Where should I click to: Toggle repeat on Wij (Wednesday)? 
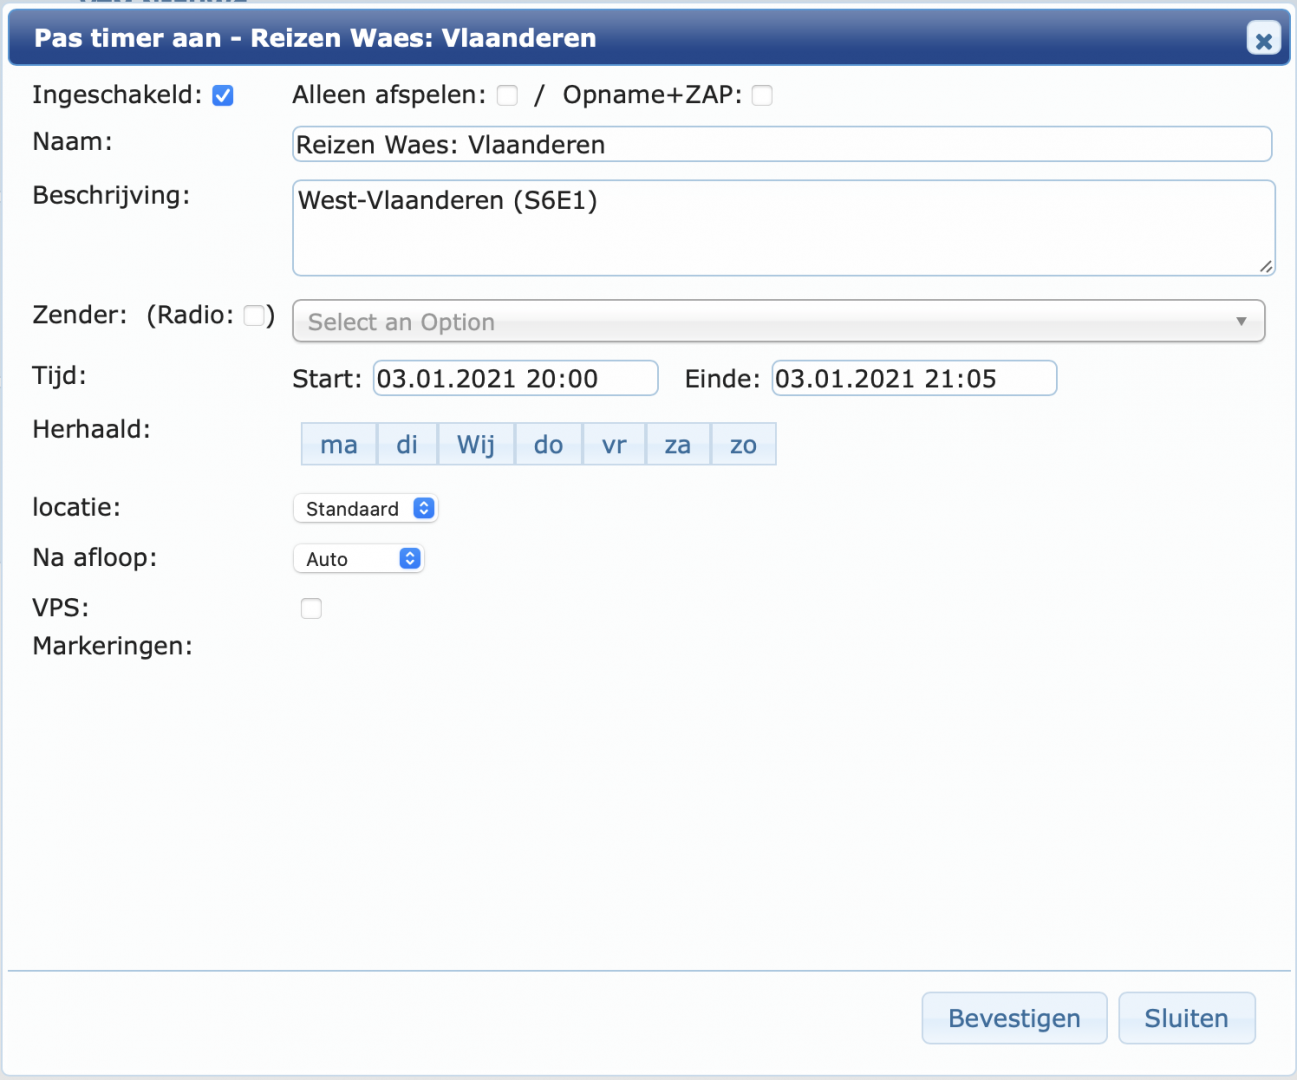[476, 444]
